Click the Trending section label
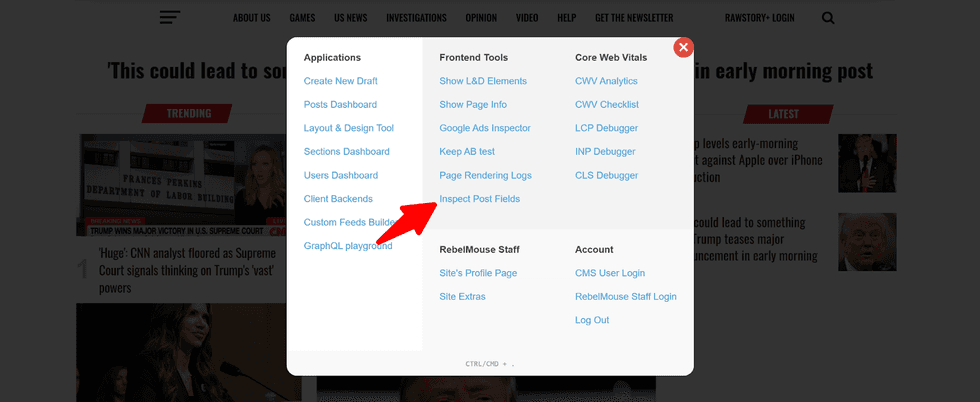This screenshot has width=980, height=402. [188, 114]
